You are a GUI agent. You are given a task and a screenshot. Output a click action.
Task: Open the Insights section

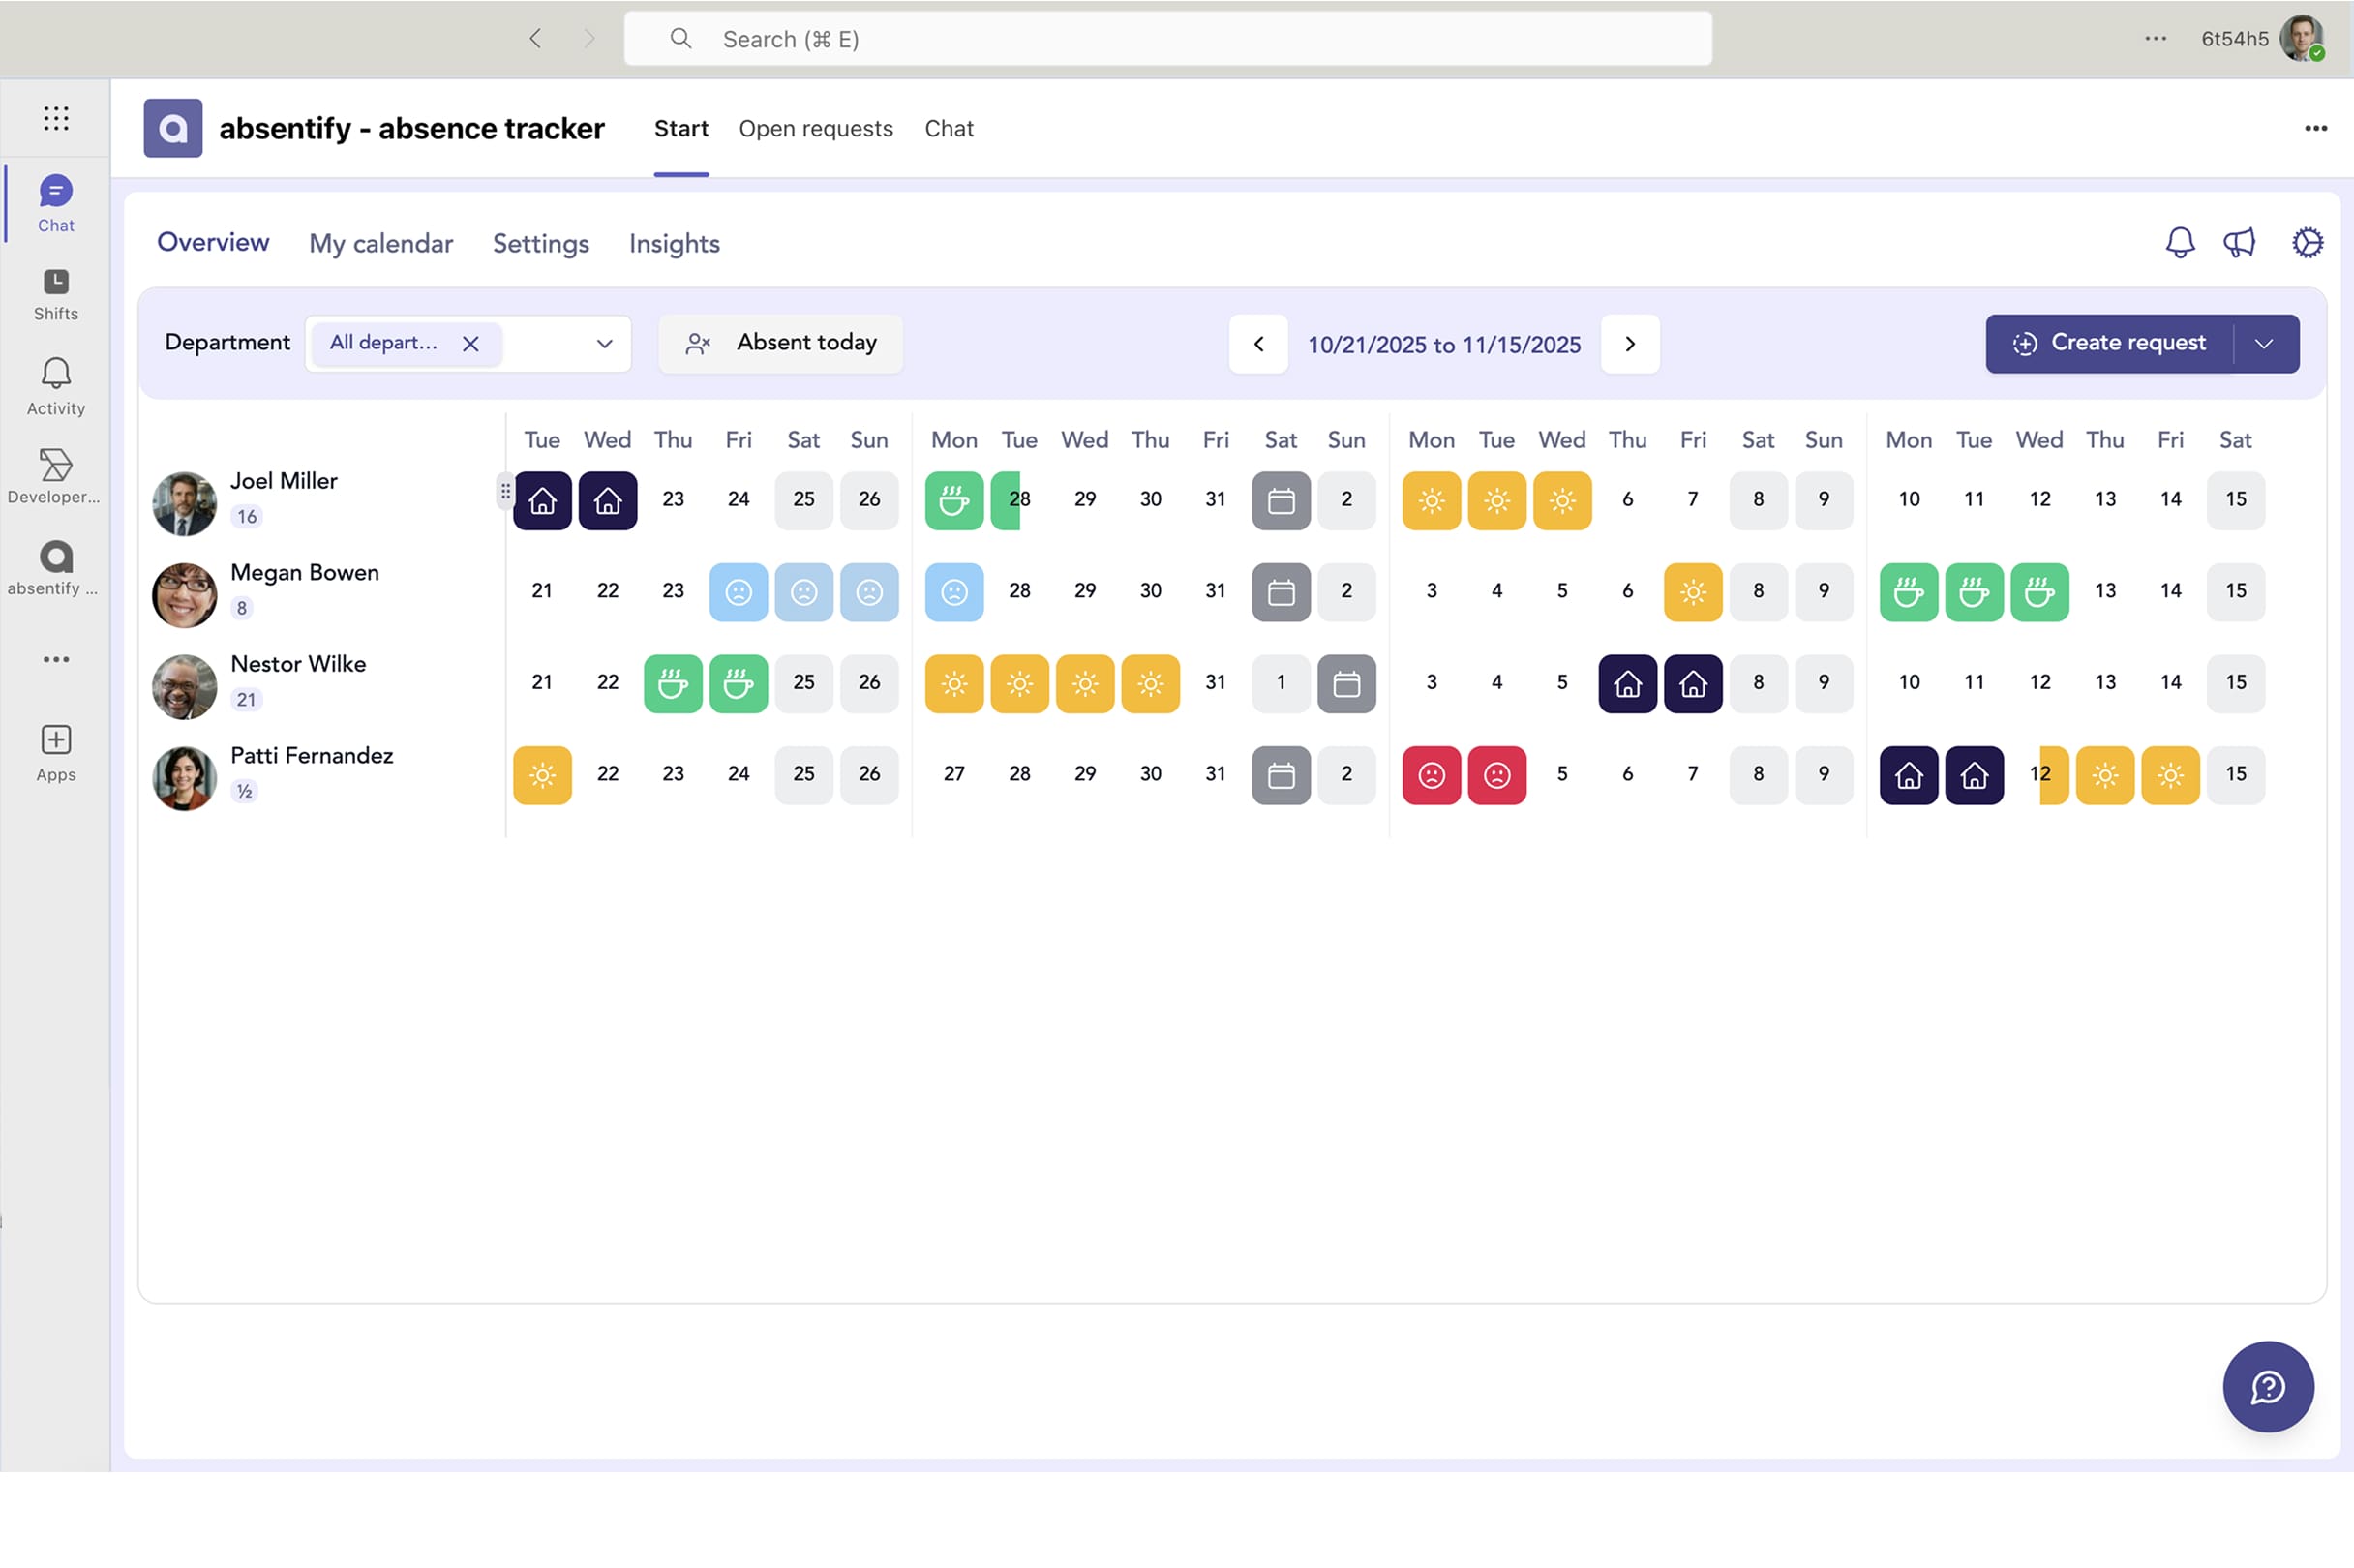pos(673,243)
